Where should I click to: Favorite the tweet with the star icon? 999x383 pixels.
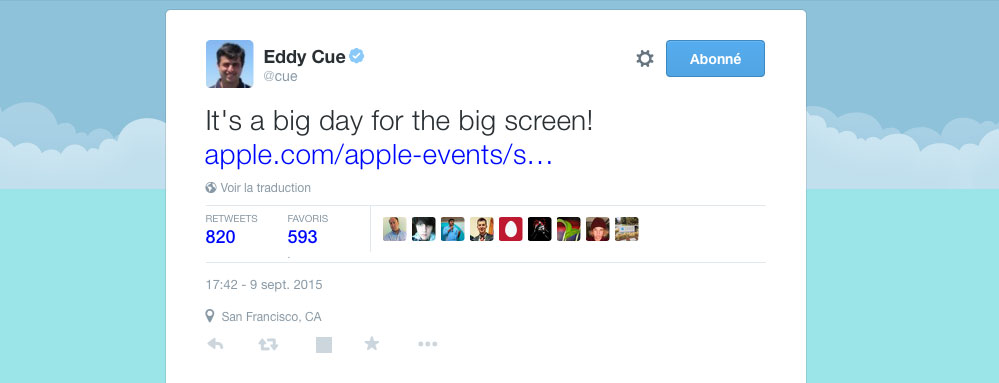[371, 344]
